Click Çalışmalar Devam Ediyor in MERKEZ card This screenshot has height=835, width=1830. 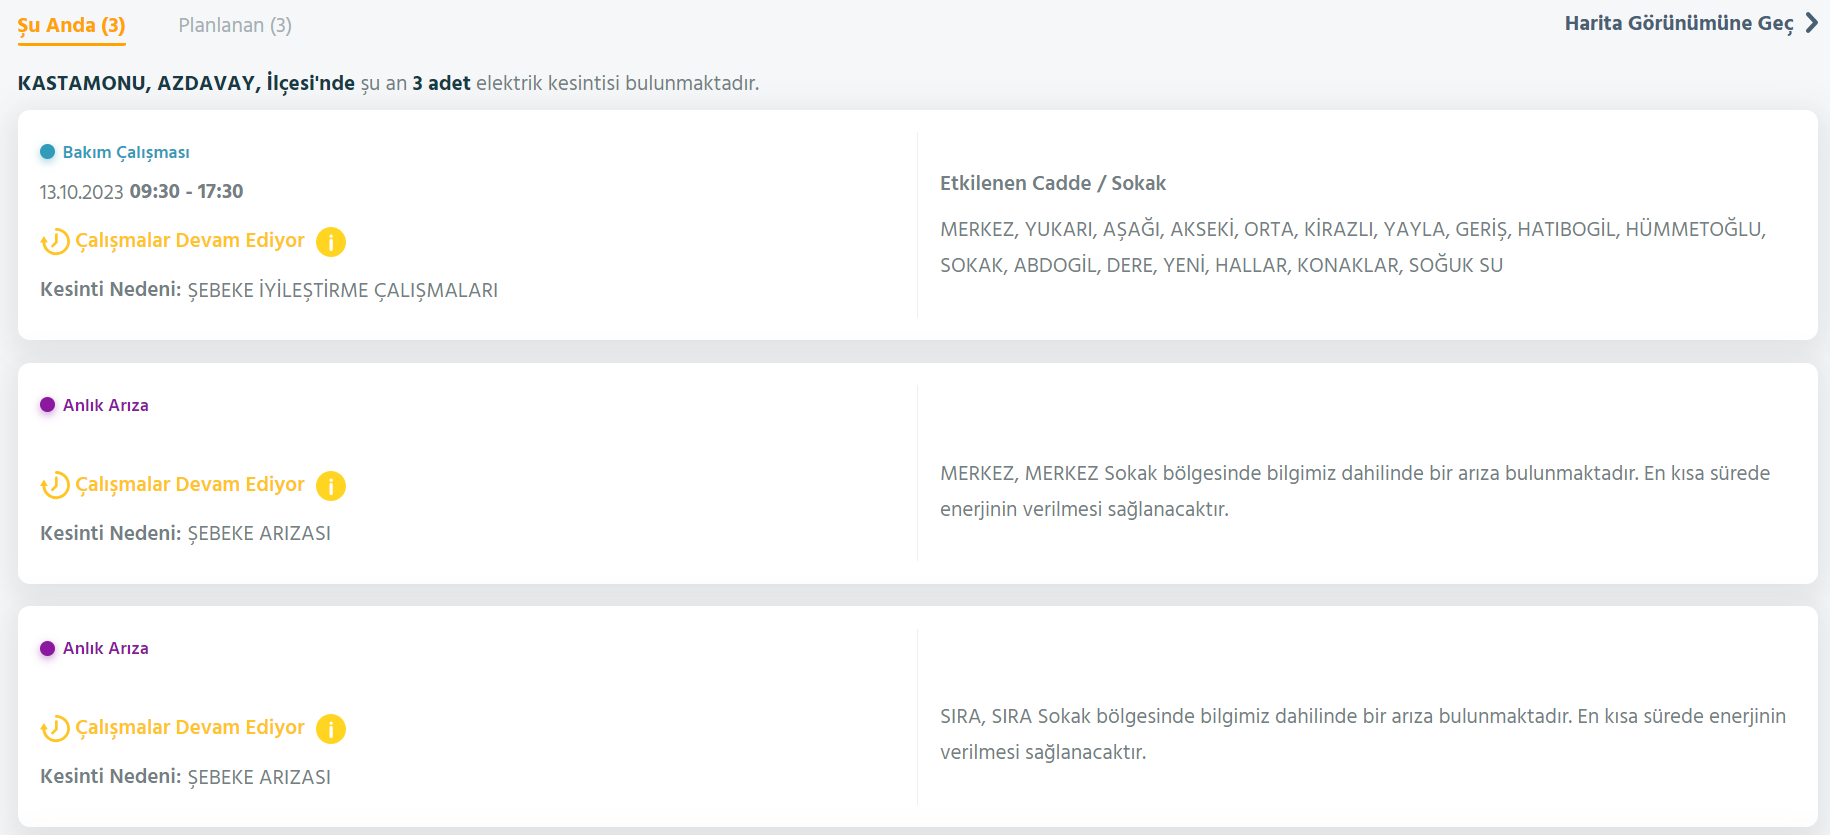(190, 485)
